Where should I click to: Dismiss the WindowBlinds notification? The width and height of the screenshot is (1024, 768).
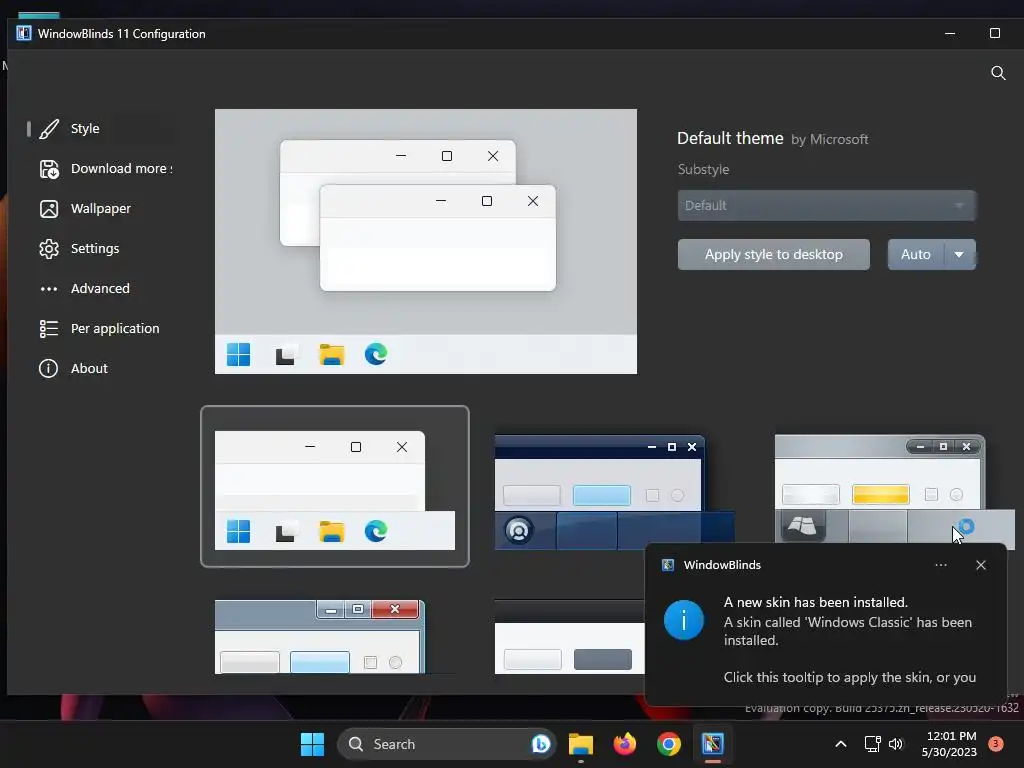coord(981,565)
